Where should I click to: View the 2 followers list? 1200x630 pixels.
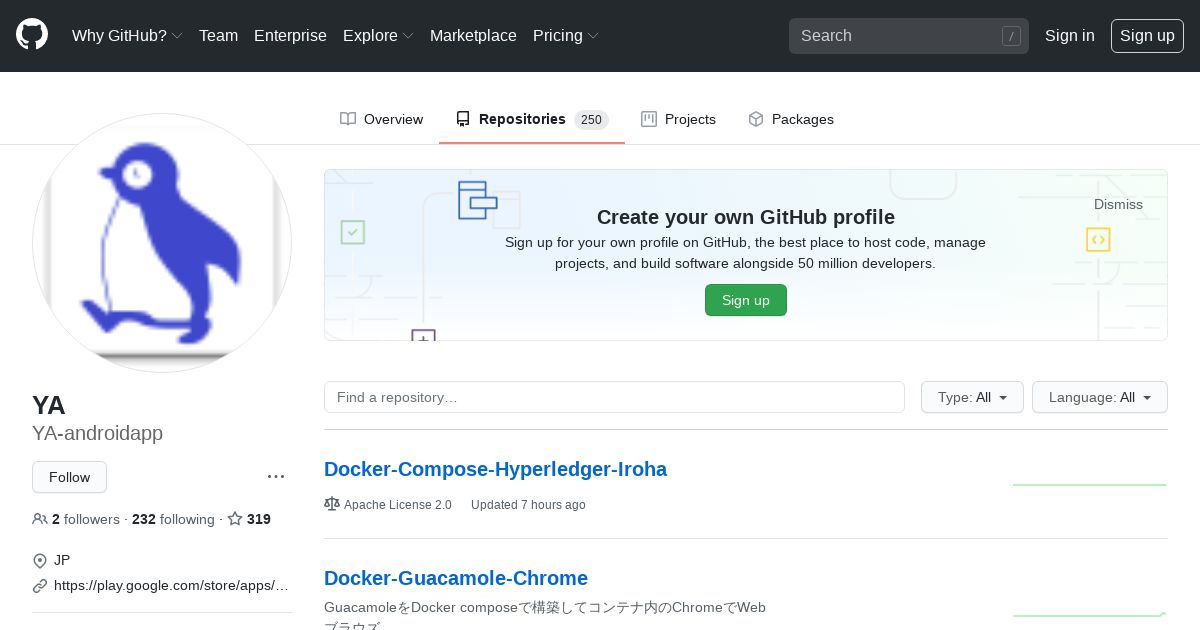(x=76, y=519)
